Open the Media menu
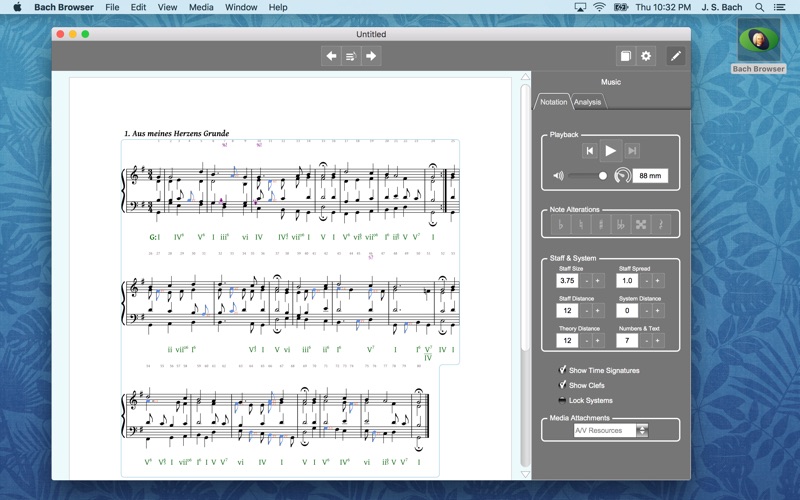This screenshot has width=800, height=500. click(x=201, y=7)
